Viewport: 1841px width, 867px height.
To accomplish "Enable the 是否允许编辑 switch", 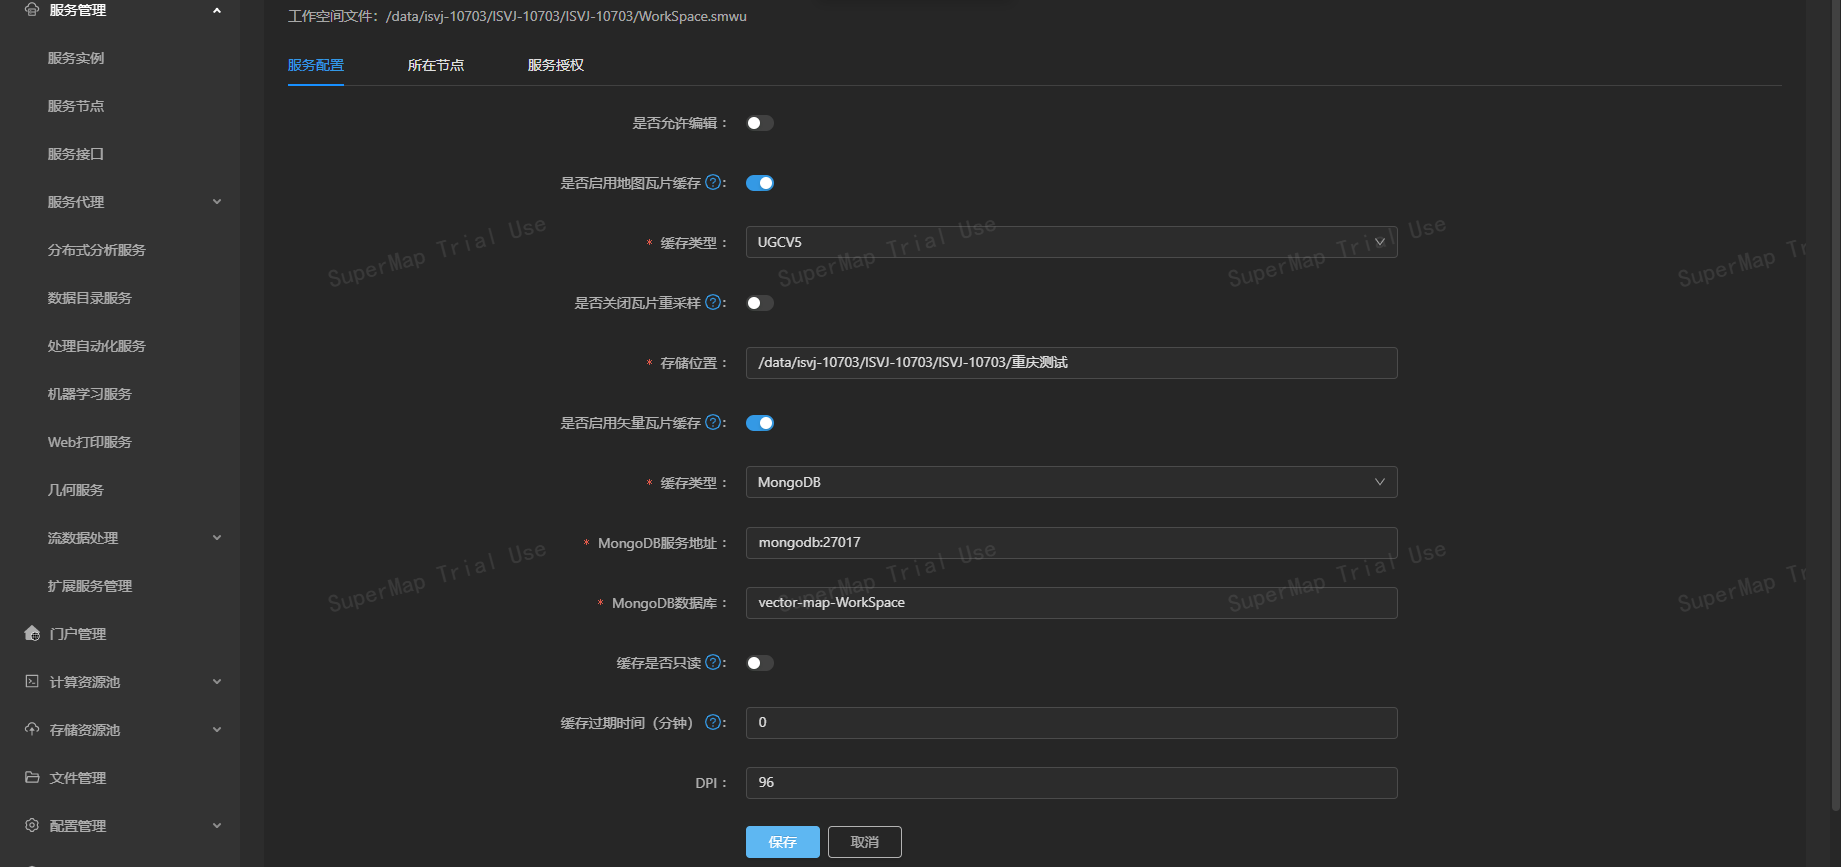I will click(760, 123).
